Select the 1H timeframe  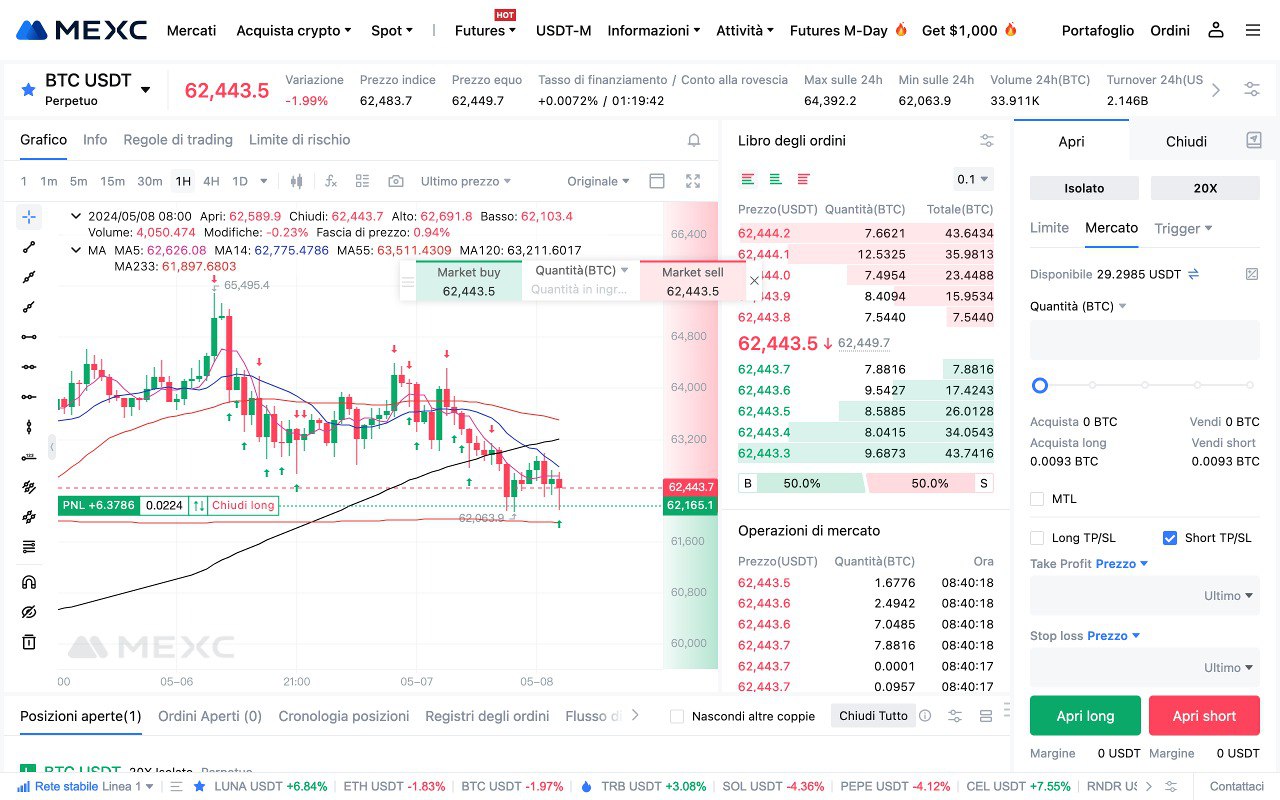(183, 181)
